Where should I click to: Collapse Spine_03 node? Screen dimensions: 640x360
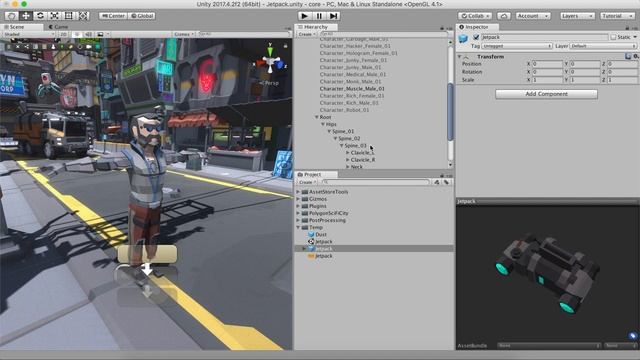click(x=342, y=146)
